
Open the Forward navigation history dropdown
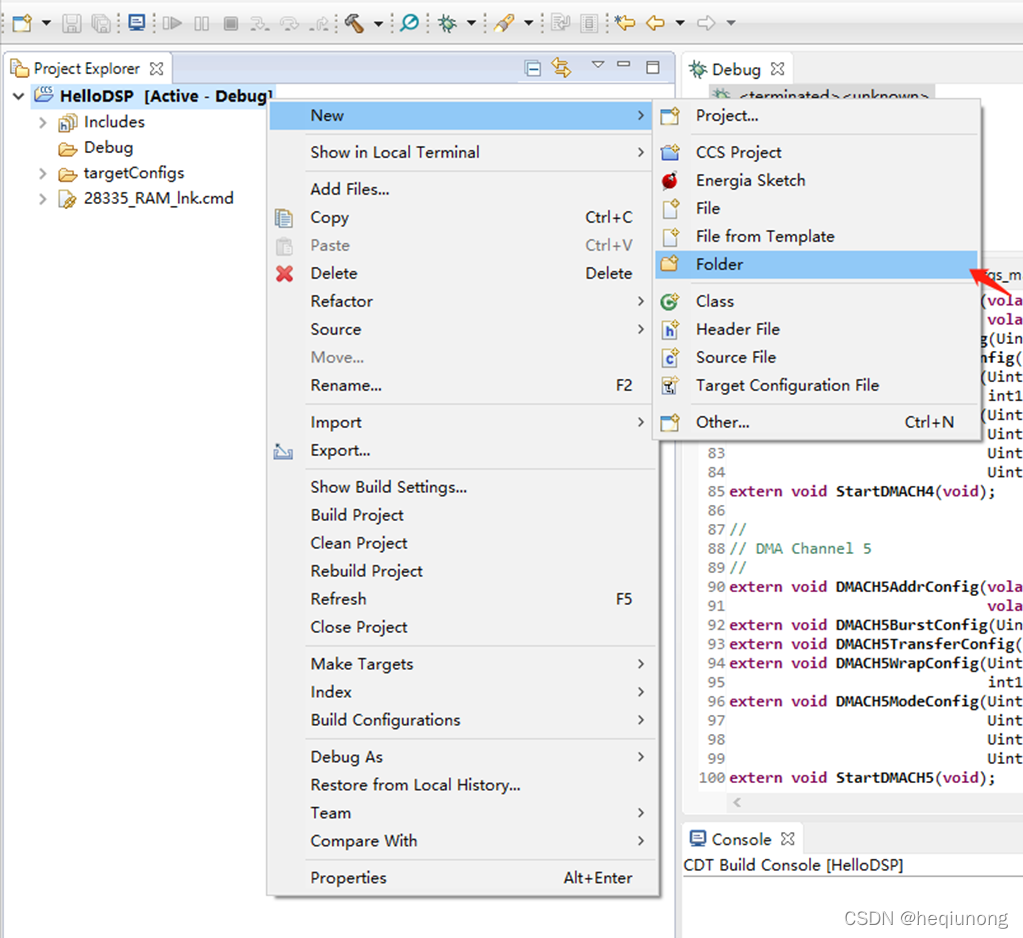(731, 23)
